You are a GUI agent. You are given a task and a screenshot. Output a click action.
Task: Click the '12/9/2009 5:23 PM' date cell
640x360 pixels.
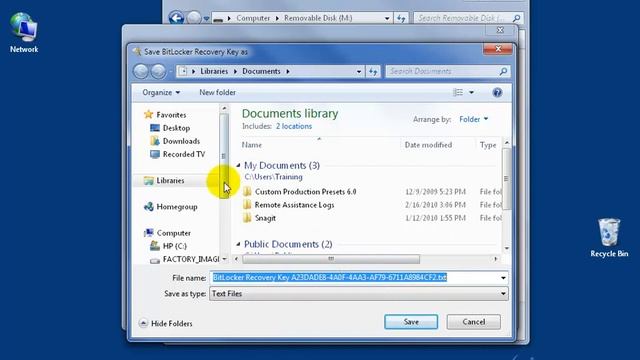coord(435,192)
